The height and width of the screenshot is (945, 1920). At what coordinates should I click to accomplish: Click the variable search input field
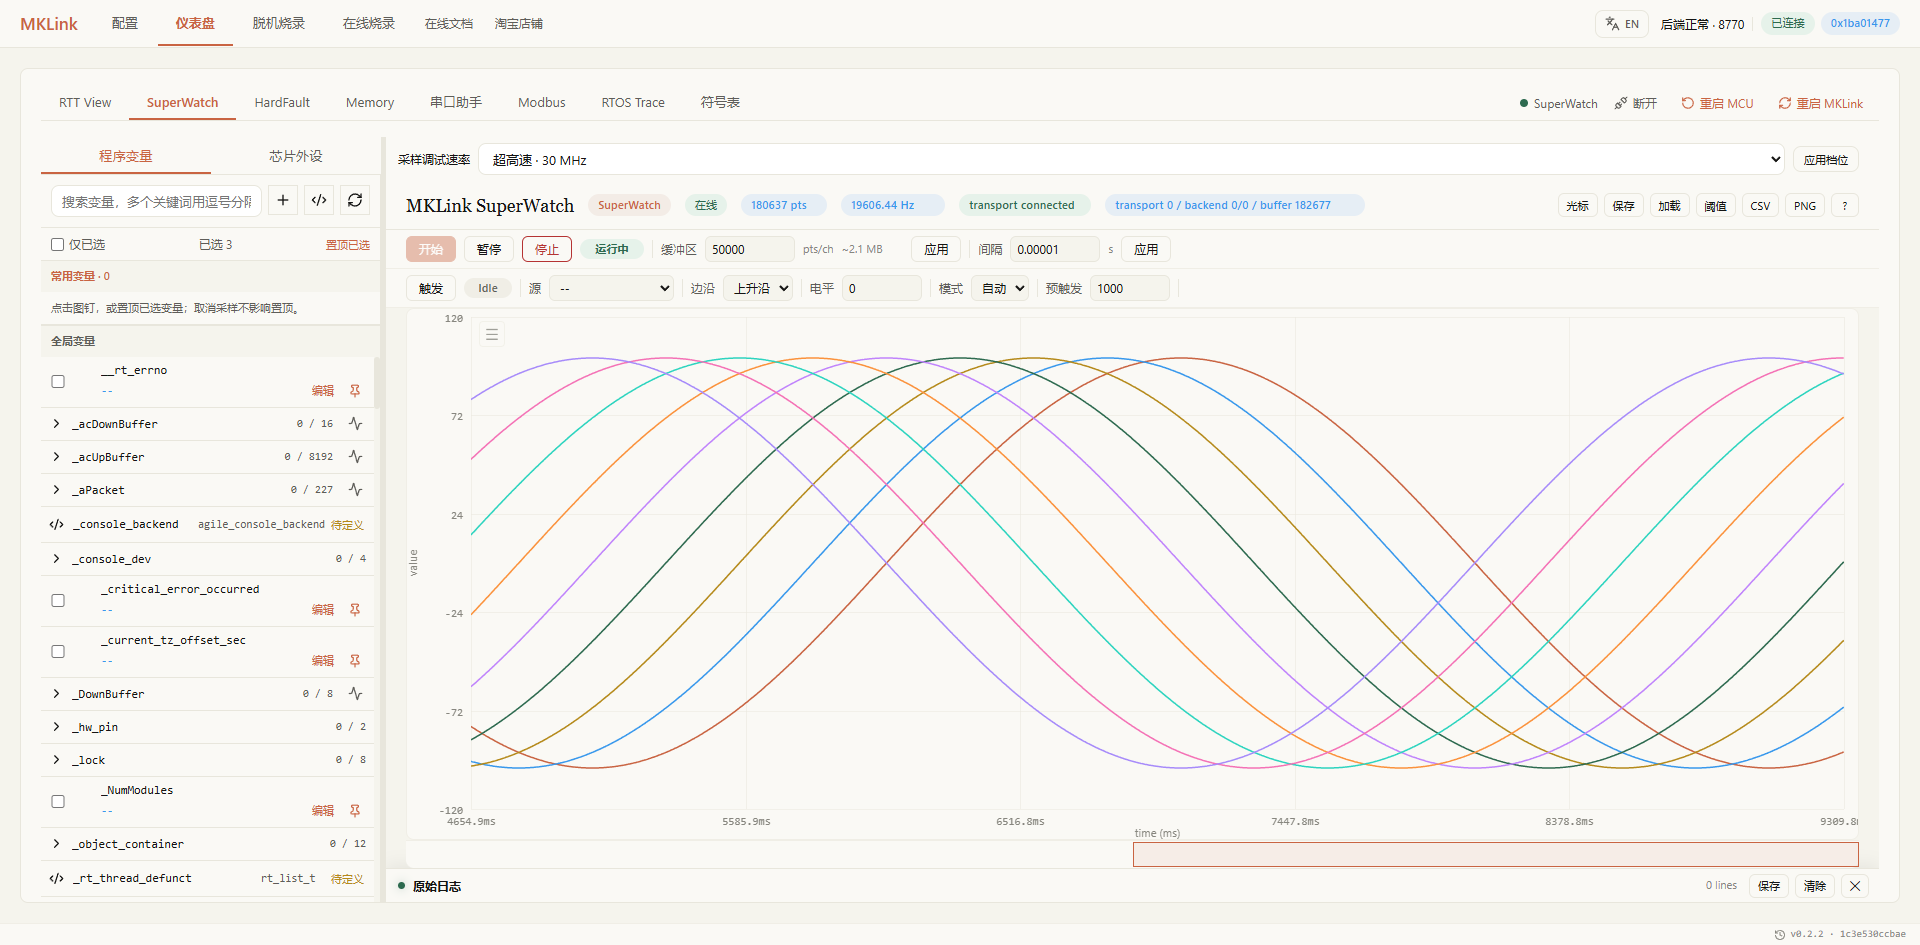coord(156,201)
